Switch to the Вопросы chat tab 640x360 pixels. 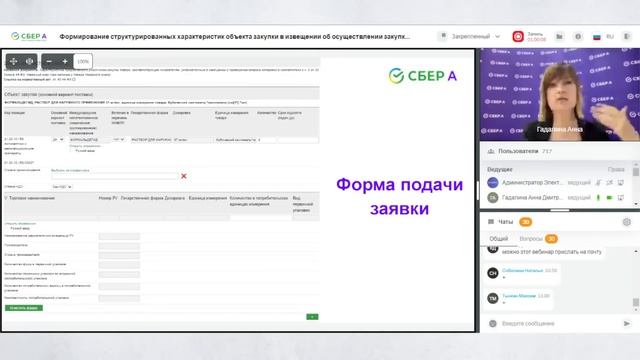tap(538, 239)
